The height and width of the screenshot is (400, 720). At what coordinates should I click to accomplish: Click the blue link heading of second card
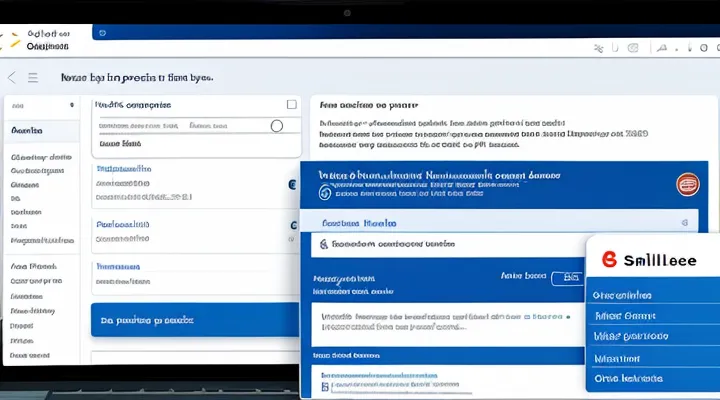(x=125, y=169)
